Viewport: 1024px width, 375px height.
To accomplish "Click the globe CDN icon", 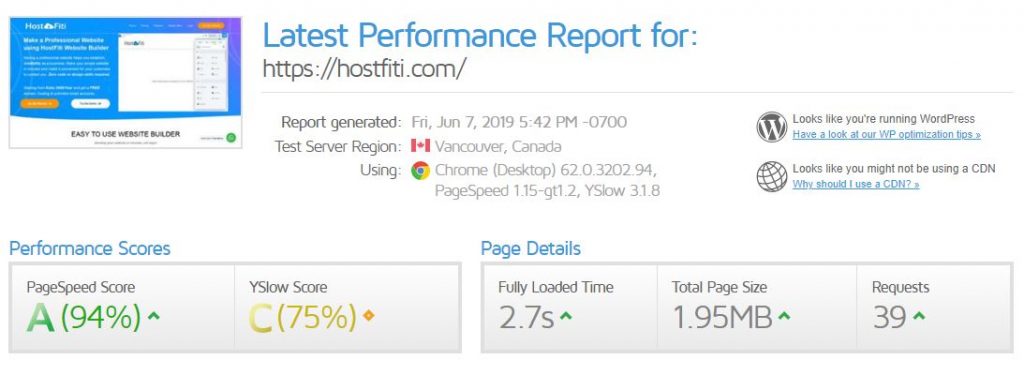I will coord(771,176).
